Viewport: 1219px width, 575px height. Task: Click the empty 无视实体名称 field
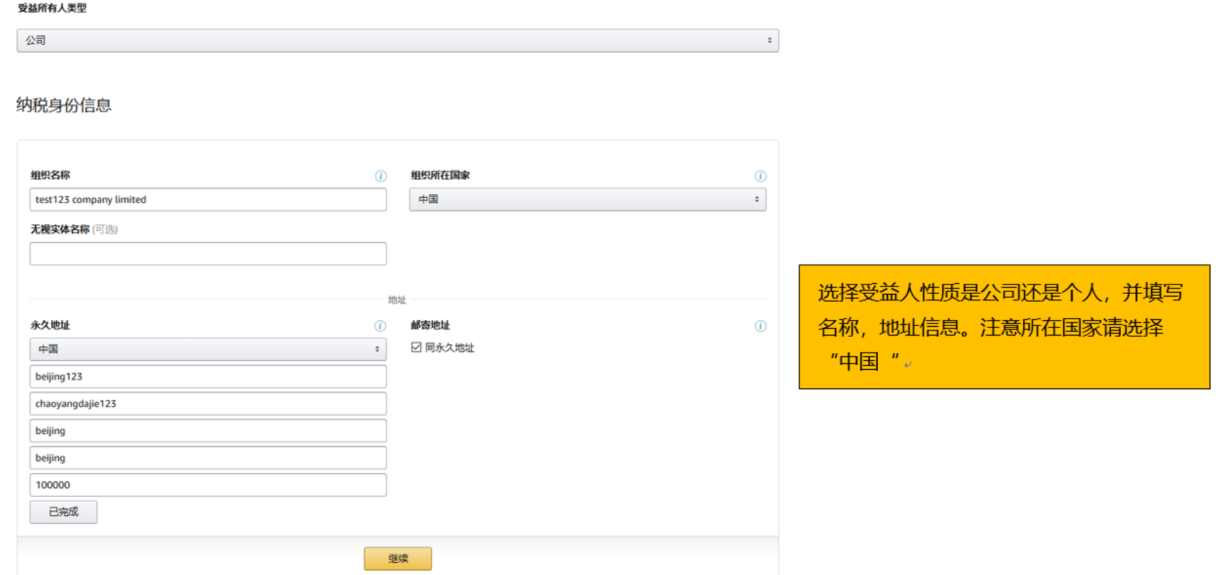[208, 253]
